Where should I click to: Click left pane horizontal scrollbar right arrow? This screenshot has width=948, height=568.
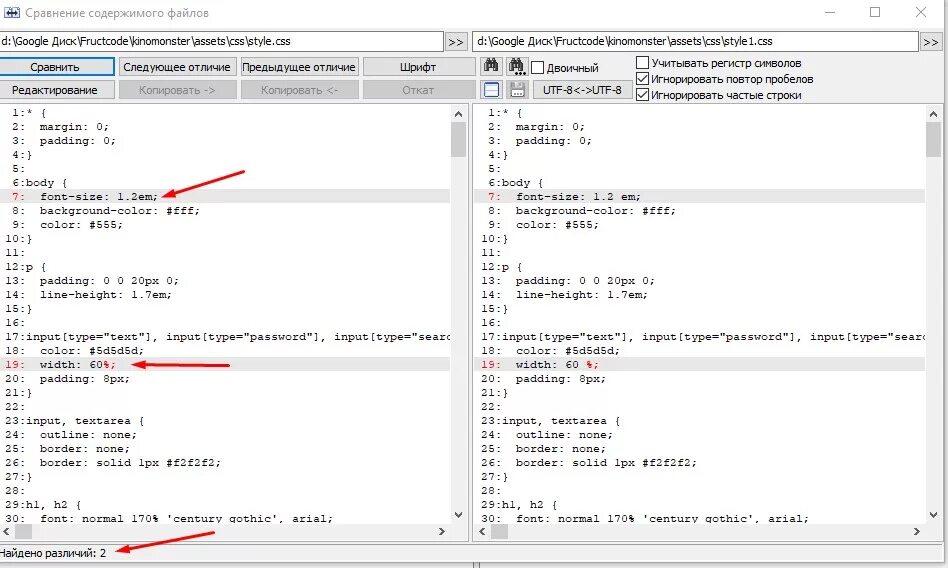pyautogui.click(x=442, y=532)
